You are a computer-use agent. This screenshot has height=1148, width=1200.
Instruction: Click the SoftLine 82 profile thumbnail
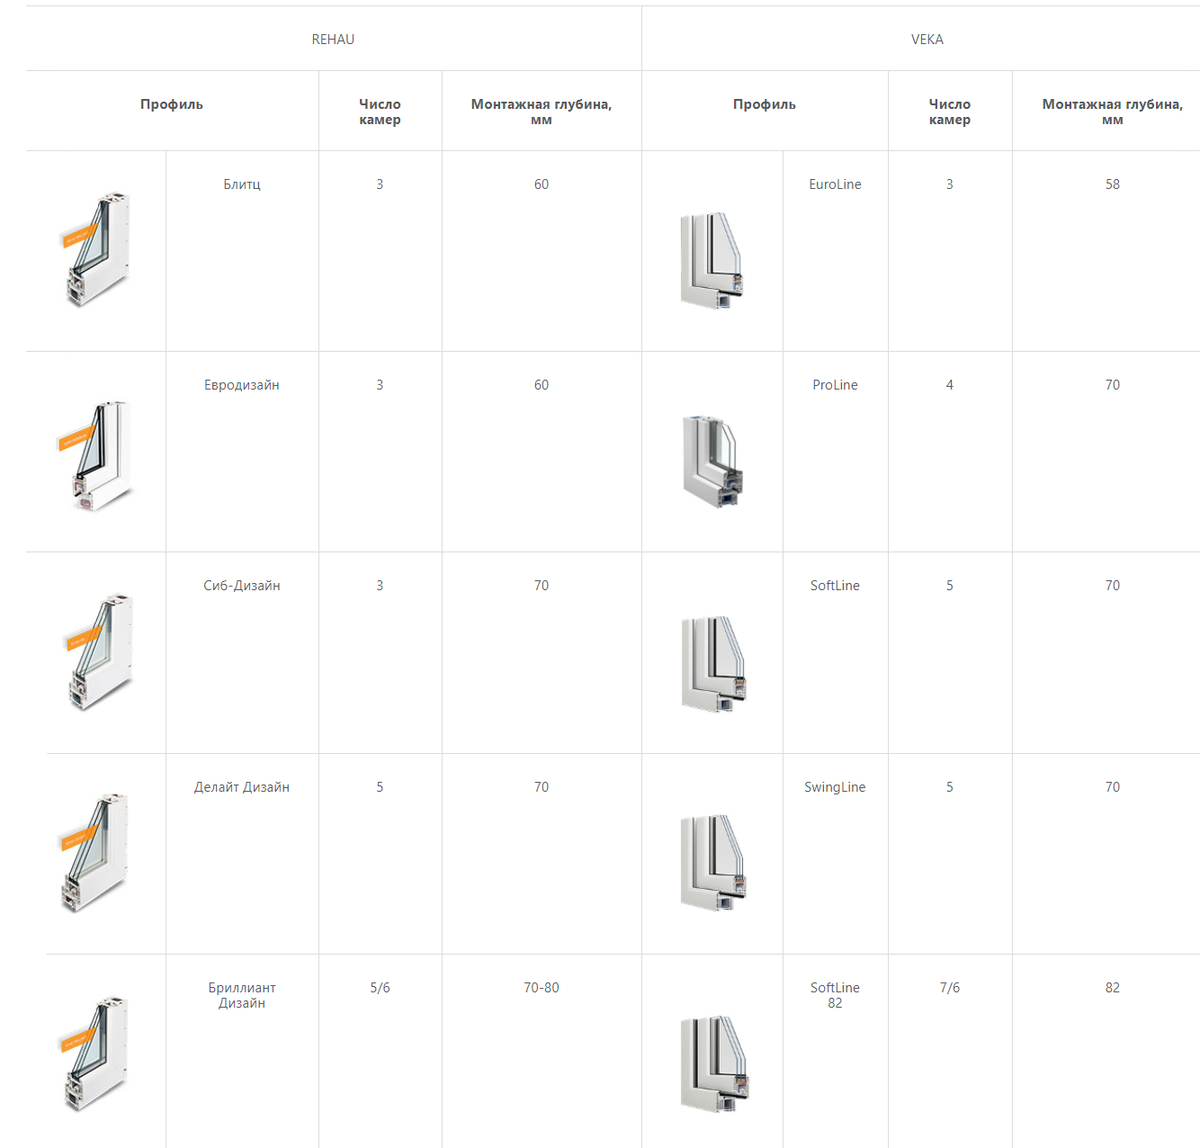[714, 1064]
